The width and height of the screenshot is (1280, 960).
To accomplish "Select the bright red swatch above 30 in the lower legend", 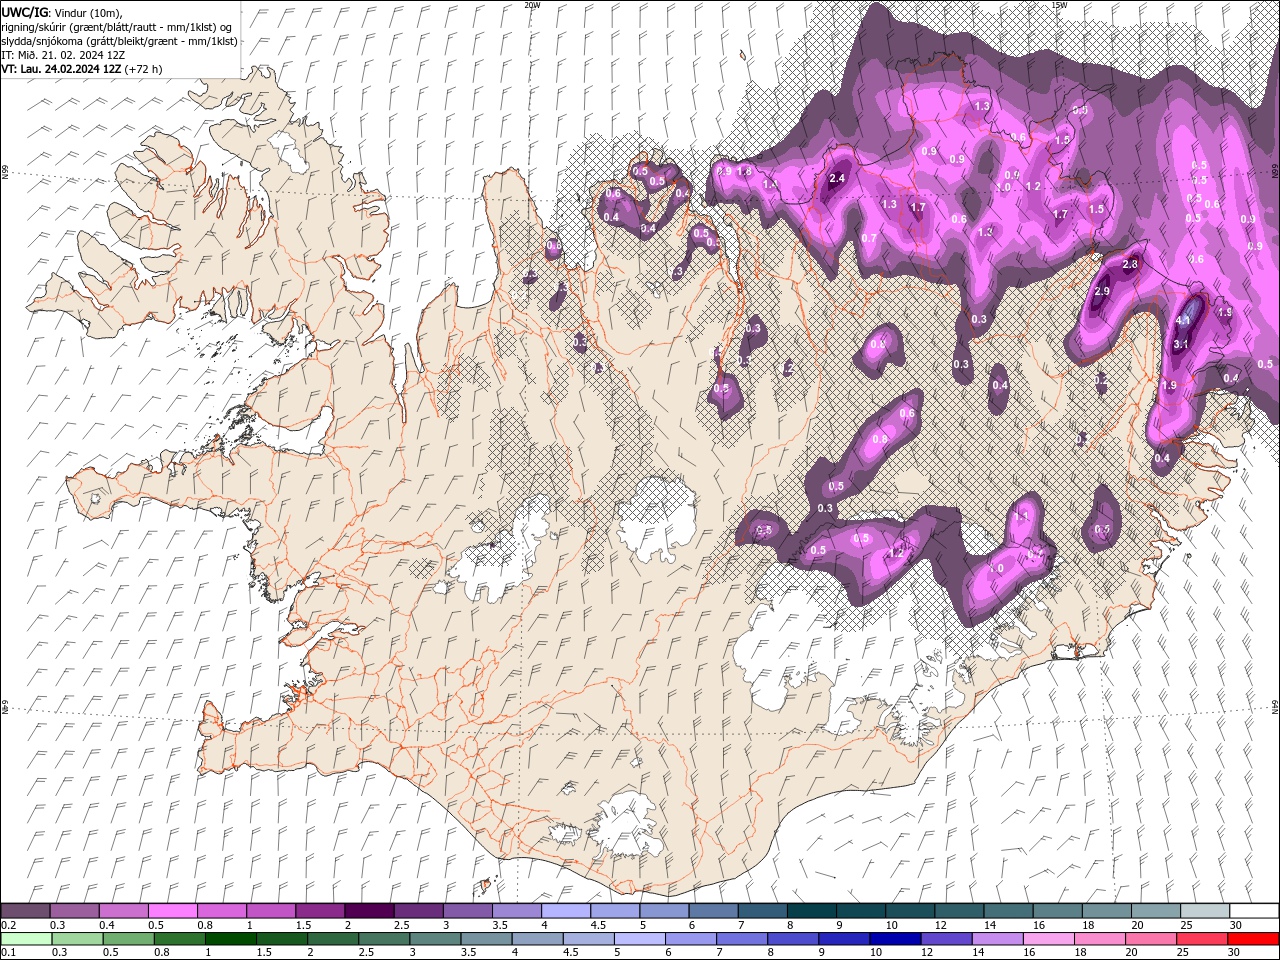I will (1252, 938).
